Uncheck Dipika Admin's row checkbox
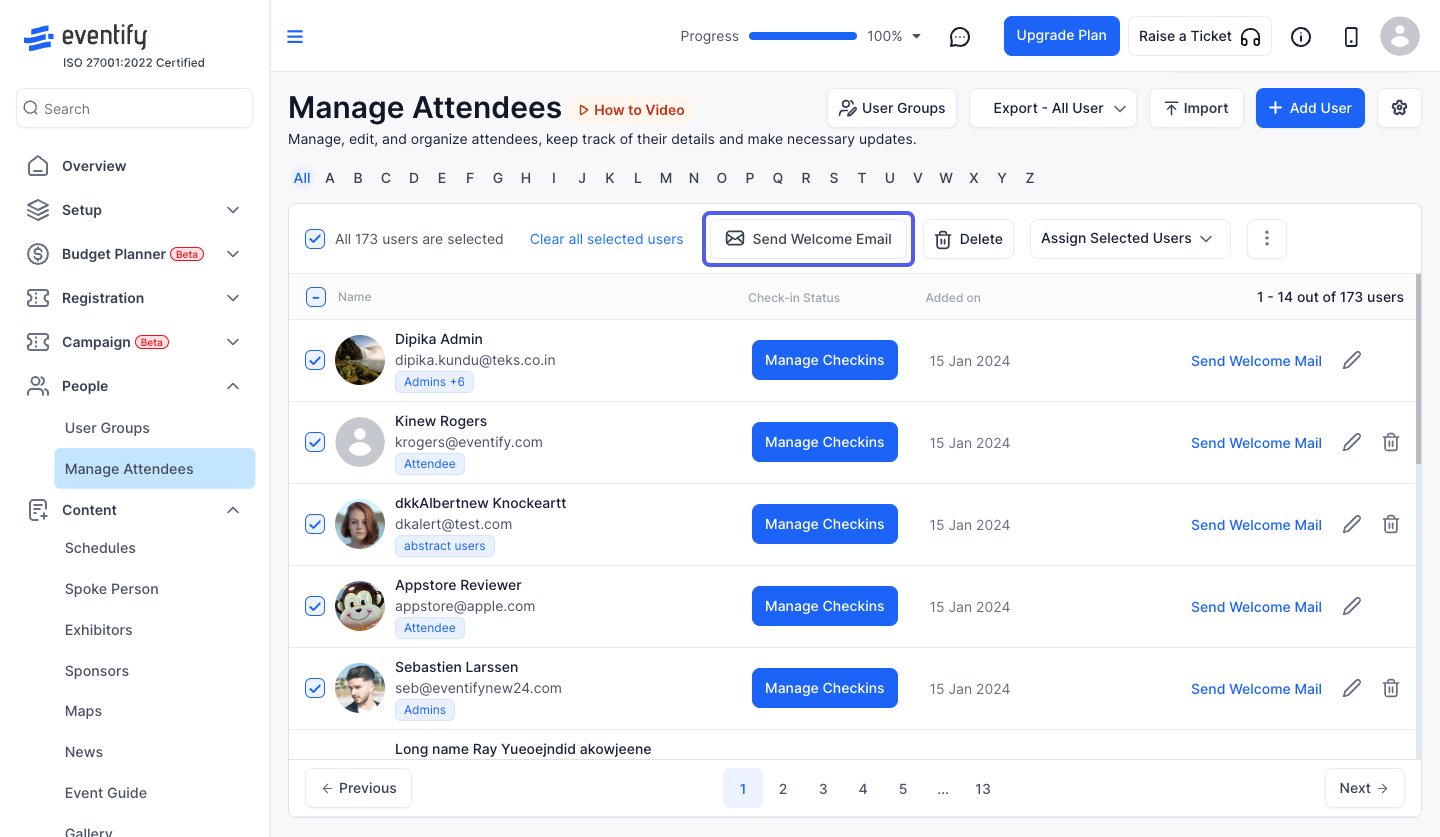Image resolution: width=1440 pixels, height=837 pixels. (x=315, y=360)
